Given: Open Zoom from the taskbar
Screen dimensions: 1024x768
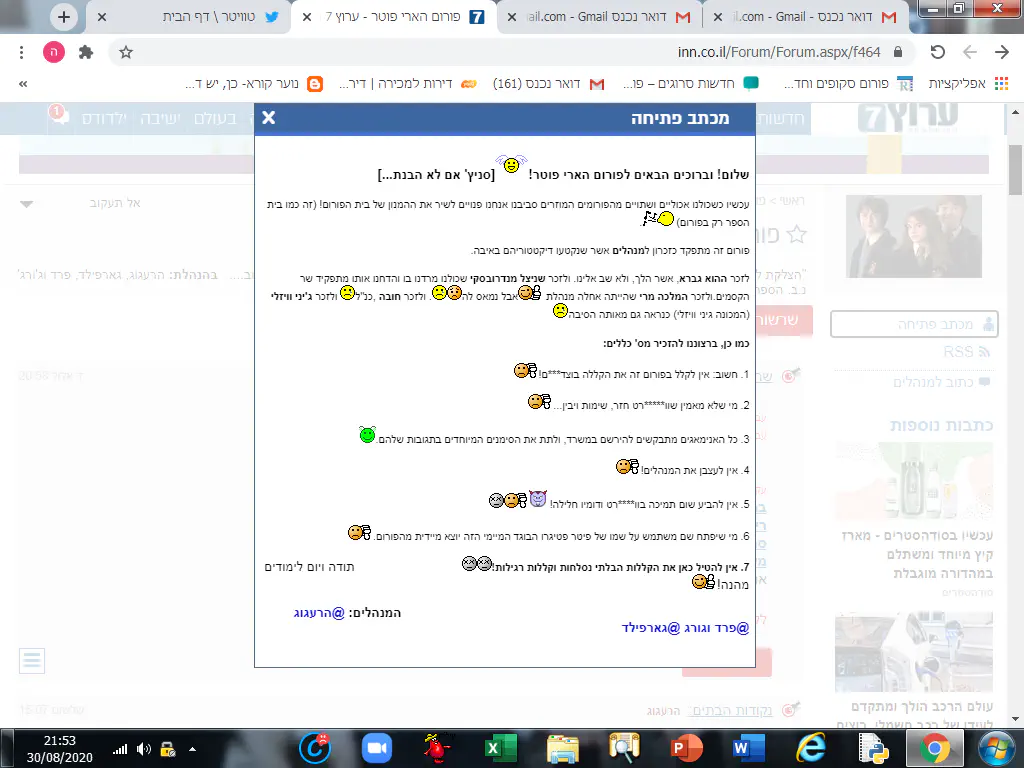Looking at the screenshot, I should pos(376,747).
